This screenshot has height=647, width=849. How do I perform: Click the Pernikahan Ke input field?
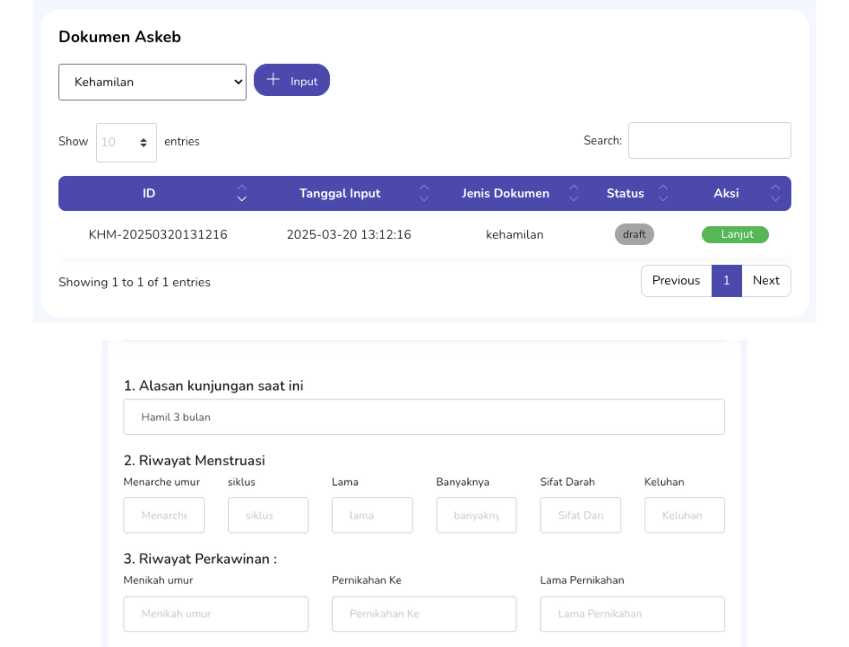tap(424, 614)
